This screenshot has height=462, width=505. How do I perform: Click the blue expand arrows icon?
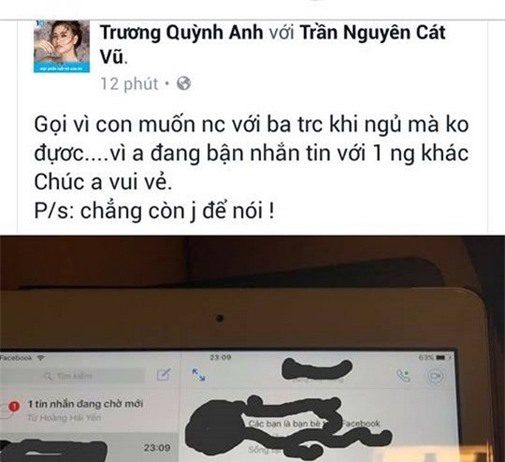(x=199, y=375)
